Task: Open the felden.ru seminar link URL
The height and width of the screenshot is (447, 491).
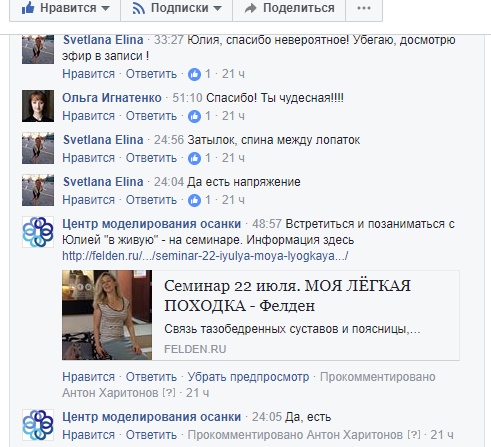Action: click(x=205, y=256)
